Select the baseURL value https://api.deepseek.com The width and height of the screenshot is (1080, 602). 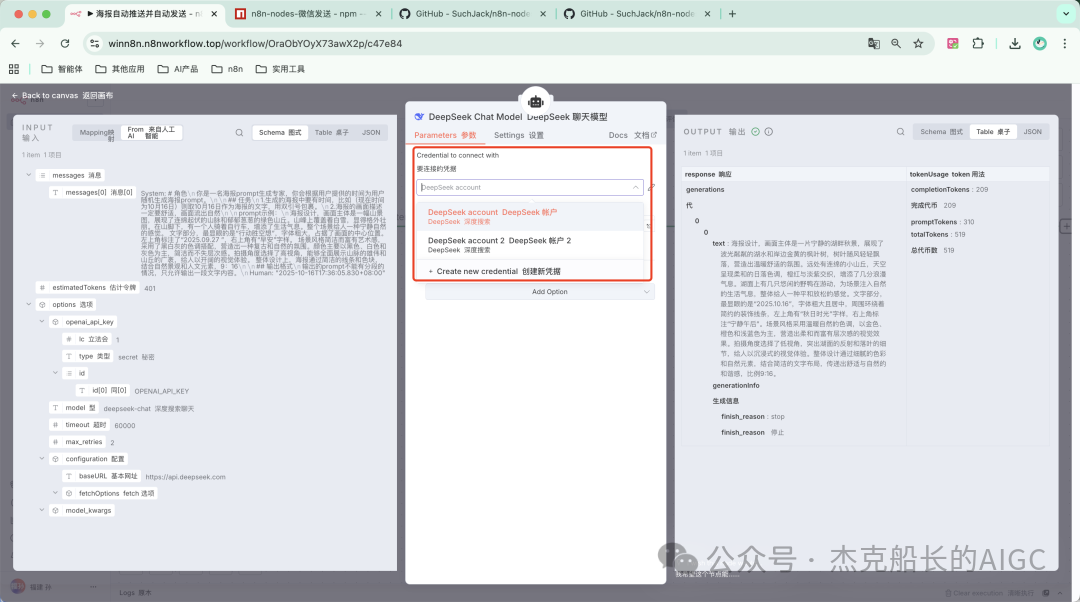point(185,477)
